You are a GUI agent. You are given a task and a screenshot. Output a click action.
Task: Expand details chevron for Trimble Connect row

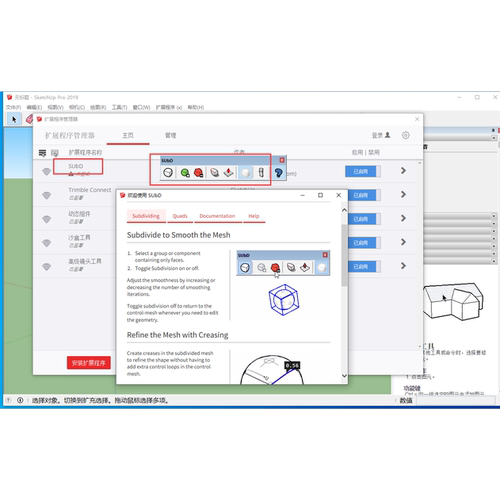[403, 194]
